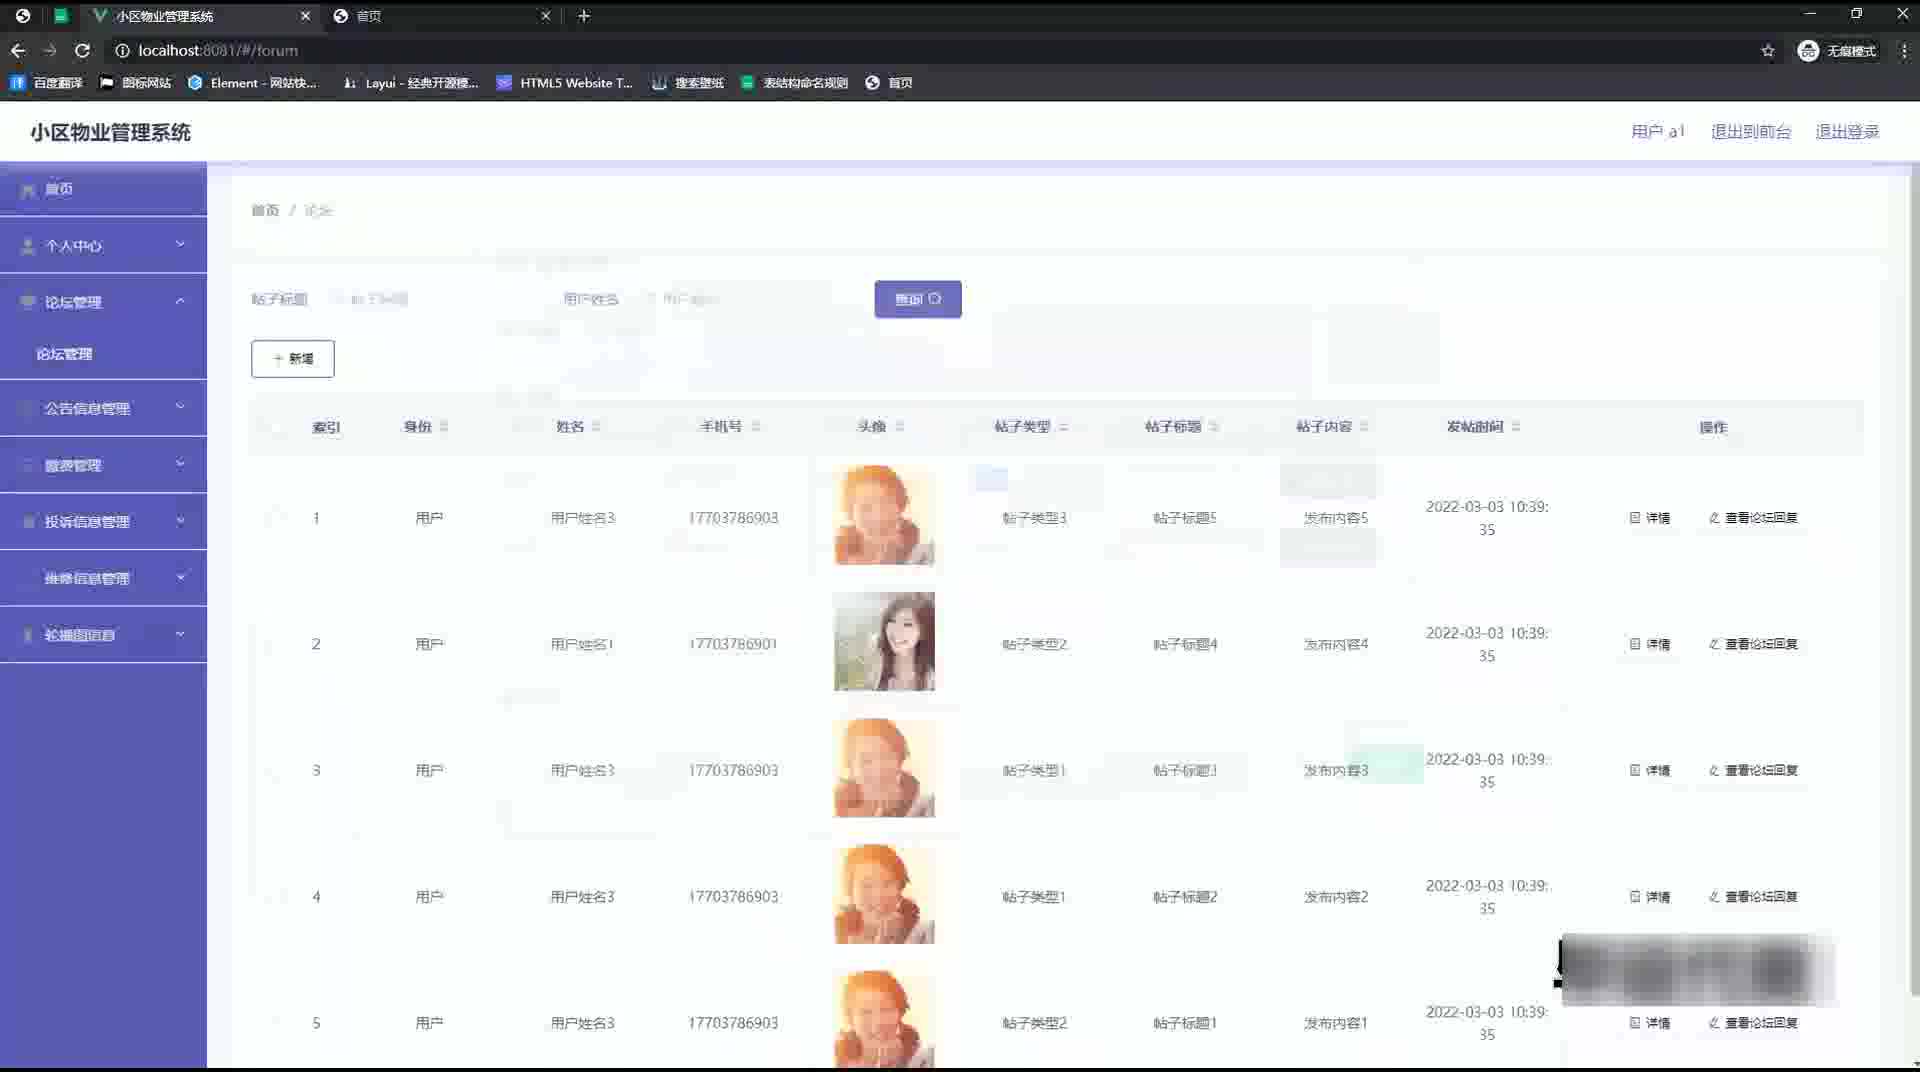This screenshot has height=1072, width=1920.
Task: Open 缴费管理 sidebar menu
Action: 104,465
